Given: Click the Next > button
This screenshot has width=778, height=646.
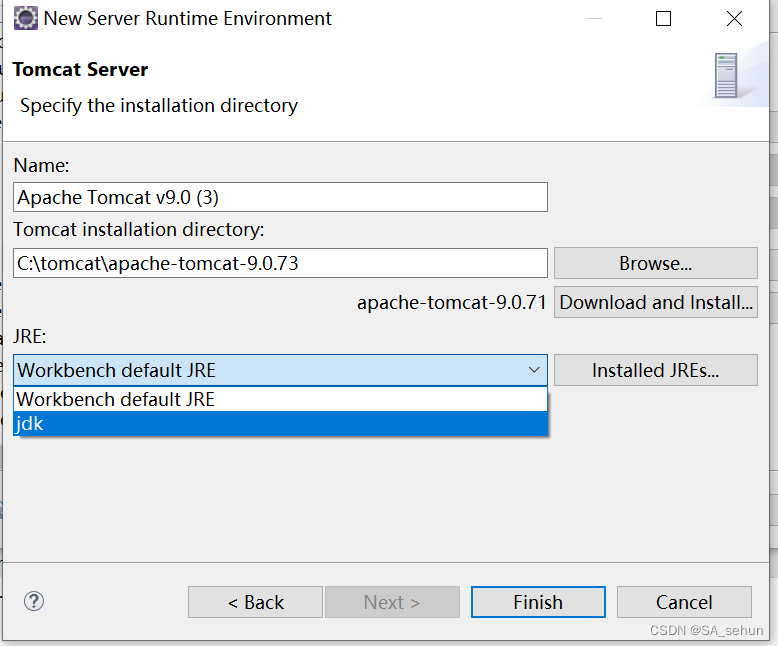Looking at the screenshot, I should point(392,602).
